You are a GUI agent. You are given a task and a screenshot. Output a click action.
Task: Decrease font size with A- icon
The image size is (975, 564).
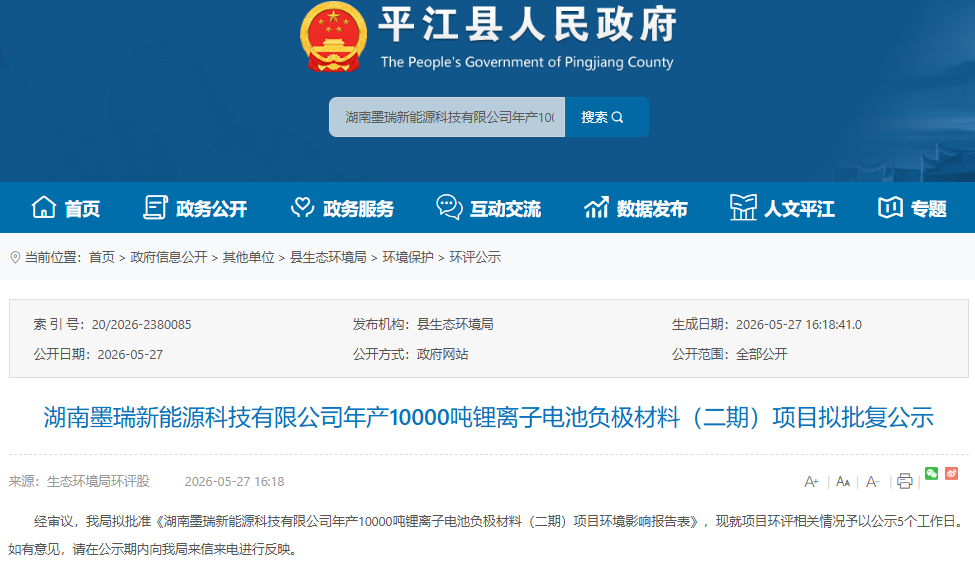[873, 482]
